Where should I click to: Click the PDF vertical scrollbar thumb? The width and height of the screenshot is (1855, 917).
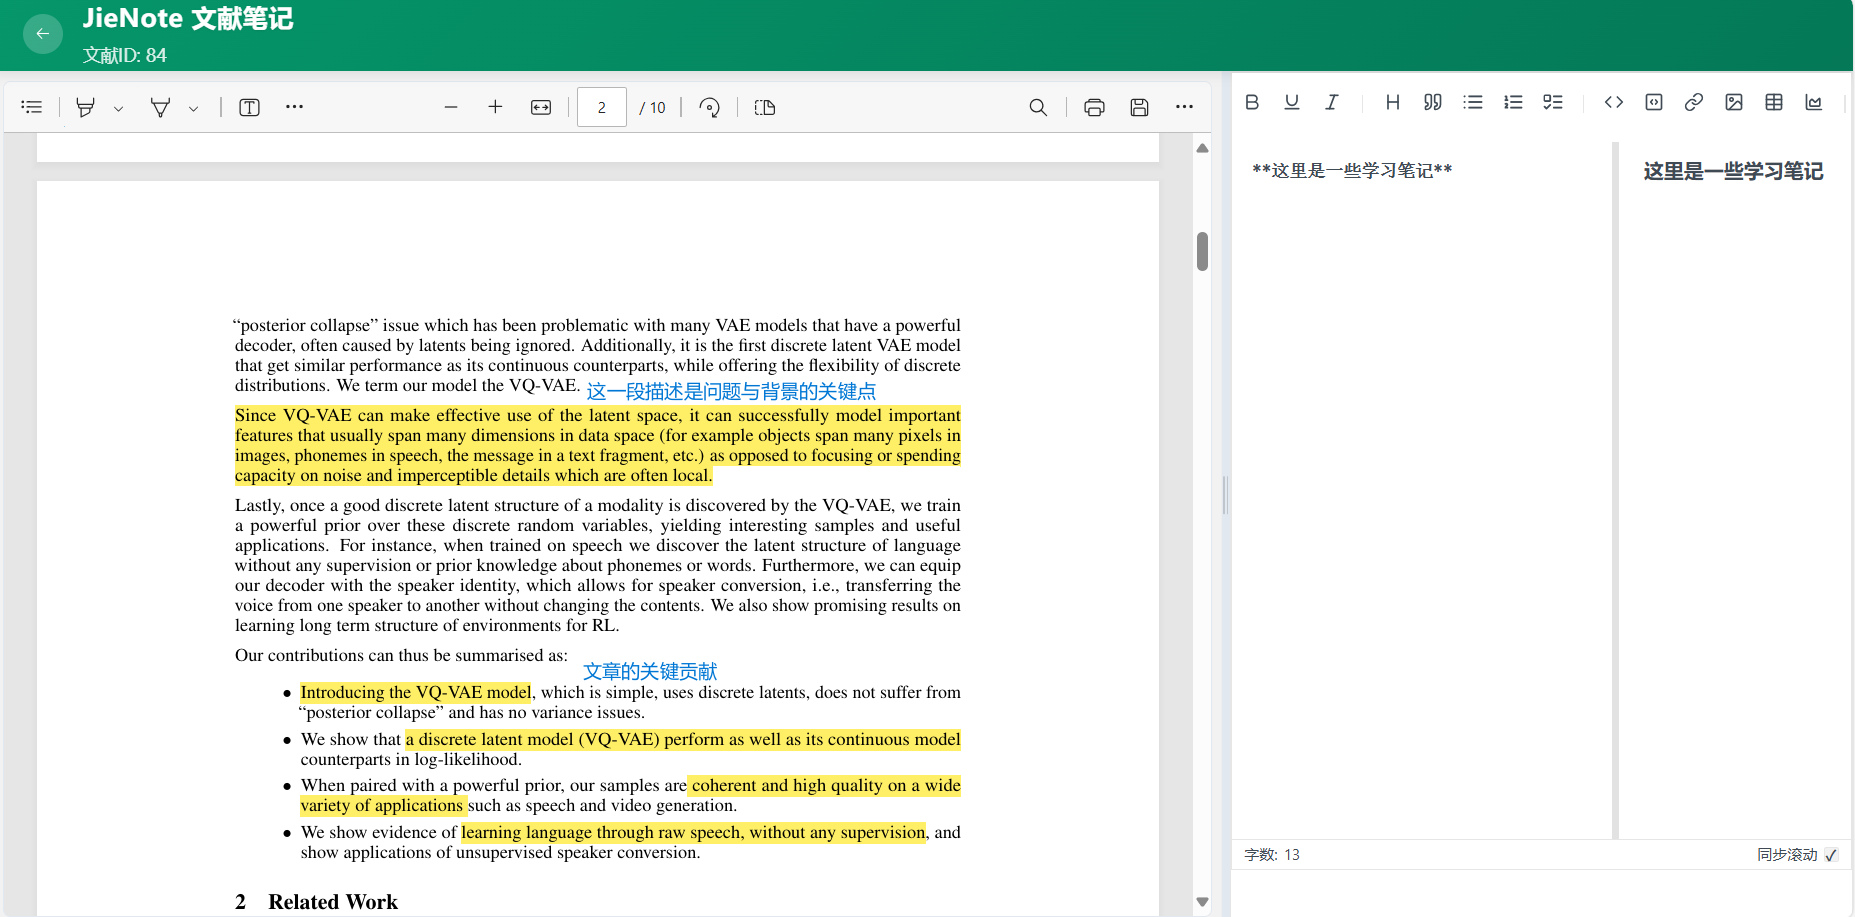click(1203, 251)
